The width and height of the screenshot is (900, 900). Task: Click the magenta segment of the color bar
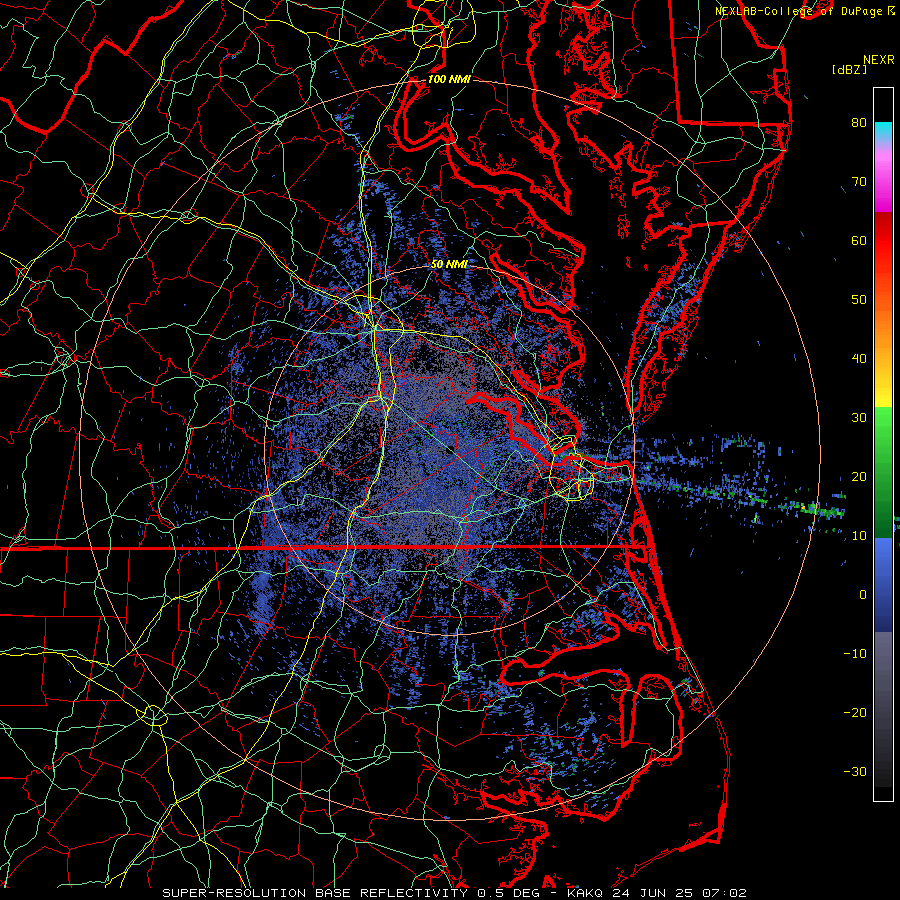coord(883,183)
